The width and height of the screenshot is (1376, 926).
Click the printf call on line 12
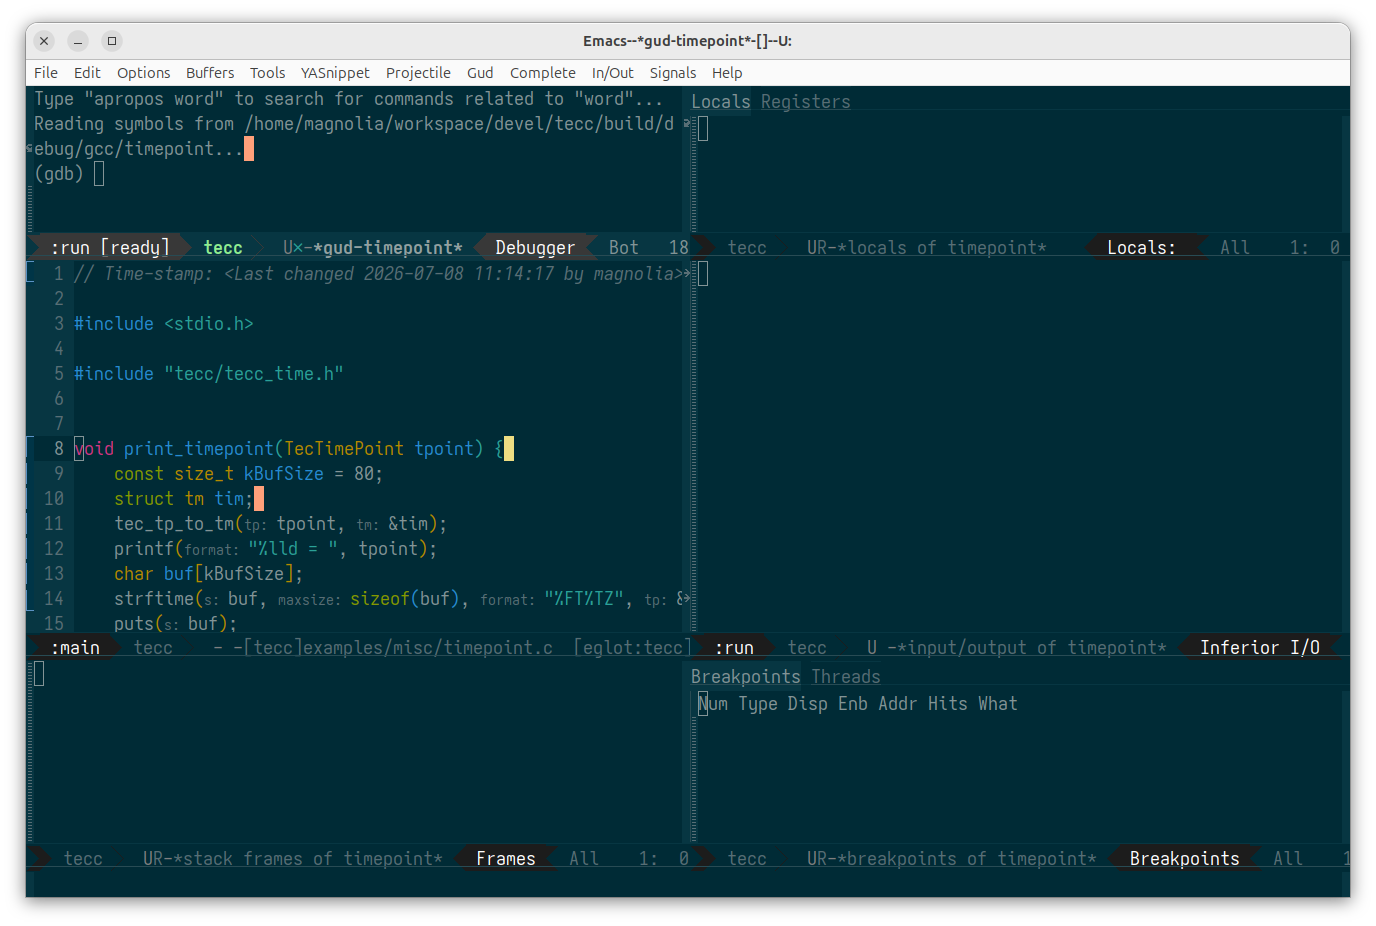pos(144,549)
